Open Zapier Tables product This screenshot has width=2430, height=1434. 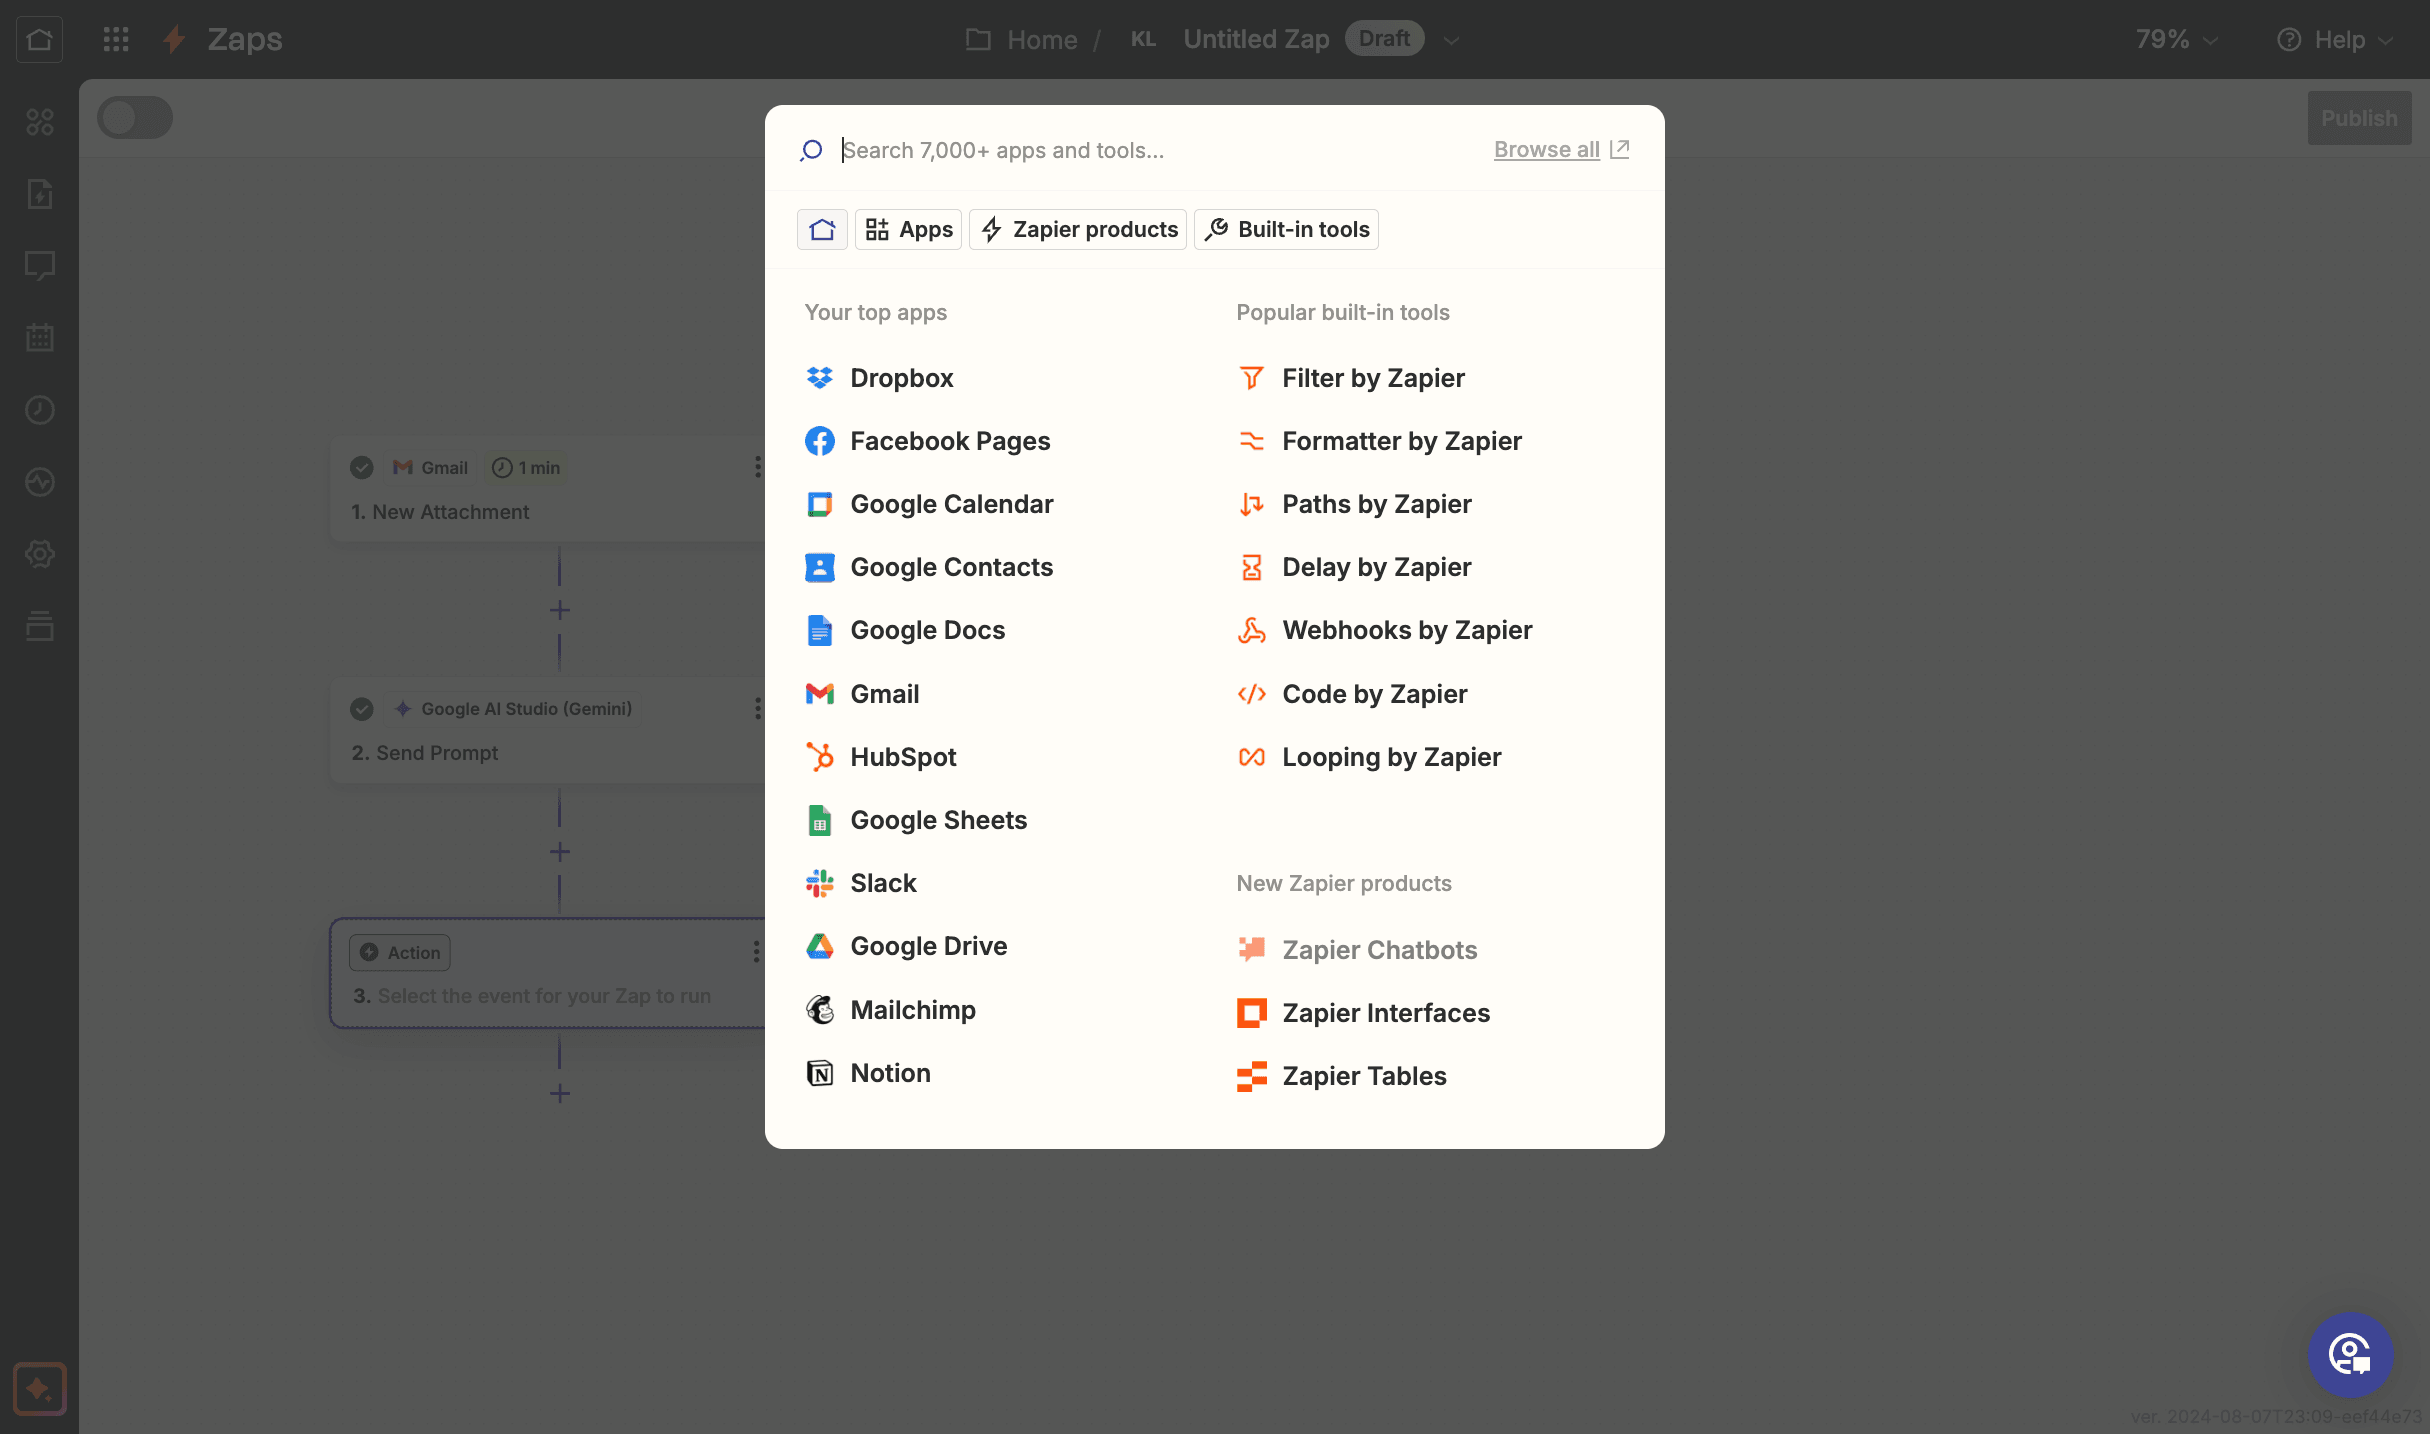[1342, 1076]
